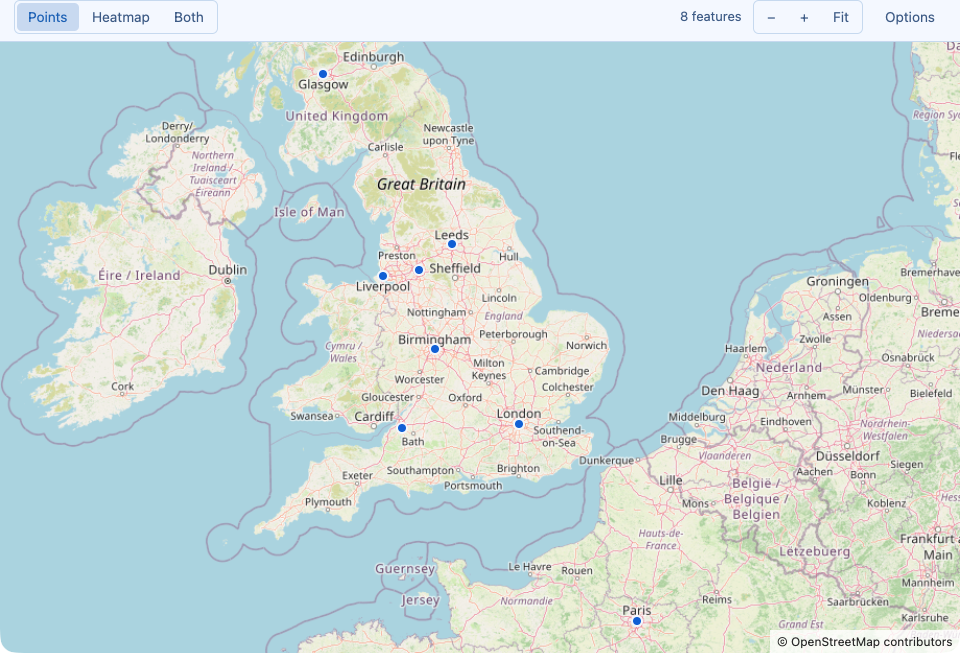Select the blue point at Glasgow
Image resolution: width=960 pixels, height=653 pixels.
pos(323,74)
